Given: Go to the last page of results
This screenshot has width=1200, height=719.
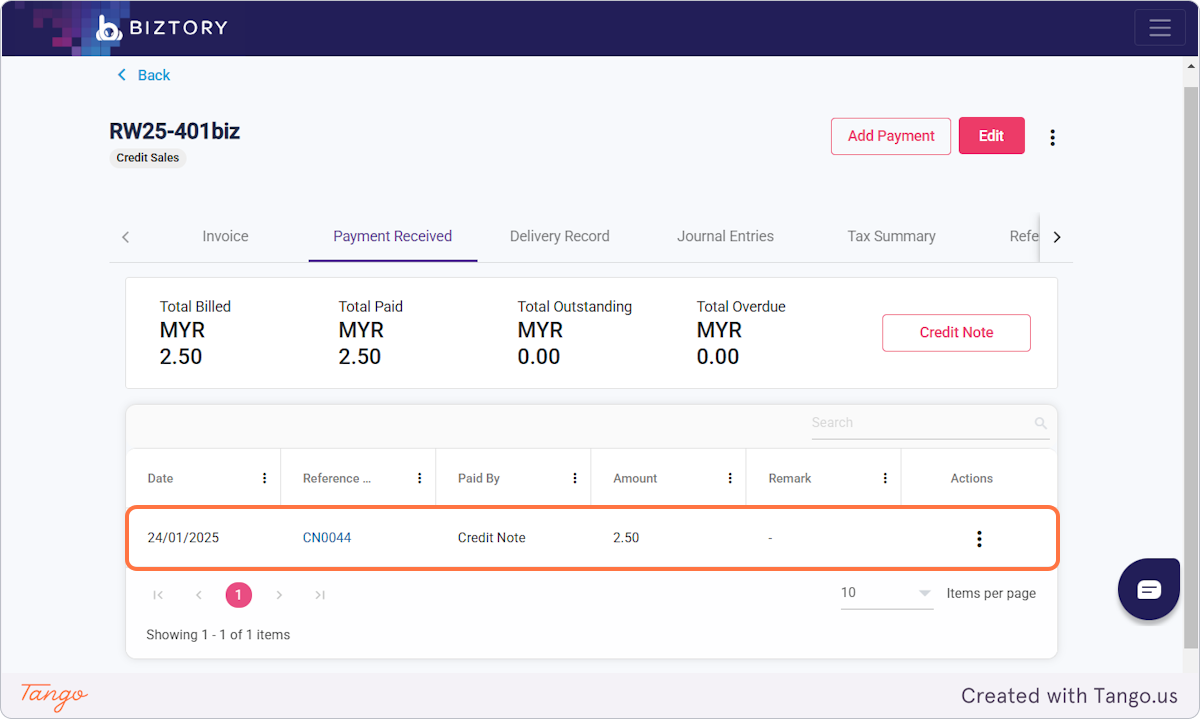Looking at the screenshot, I should coord(320,595).
